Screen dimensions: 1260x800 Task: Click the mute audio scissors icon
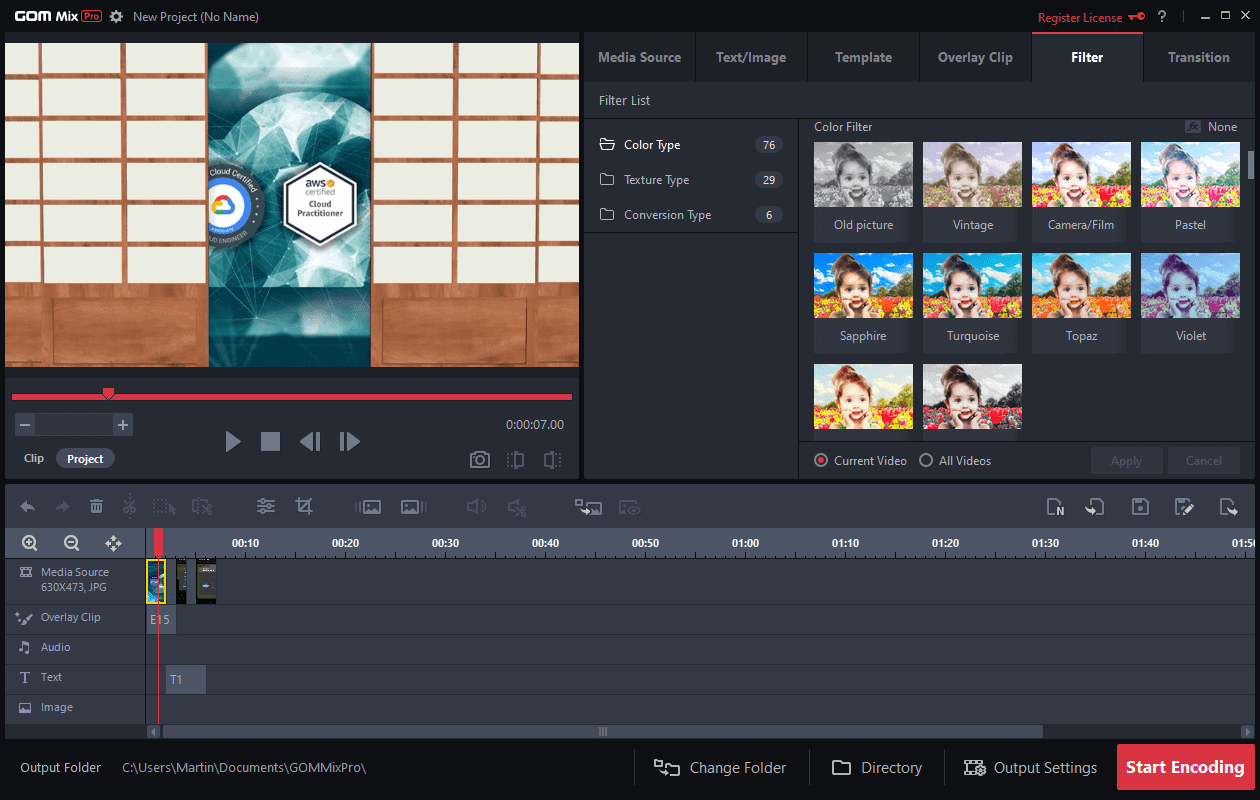517,507
